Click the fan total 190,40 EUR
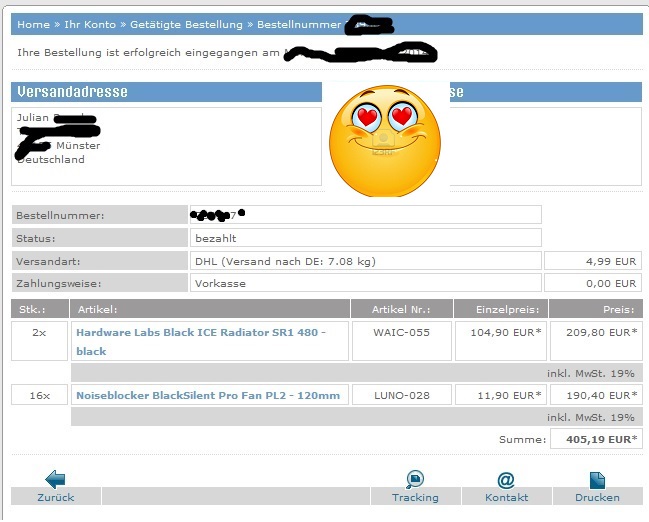This screenshot has width=649, height=522. click(x=601, y=395)
